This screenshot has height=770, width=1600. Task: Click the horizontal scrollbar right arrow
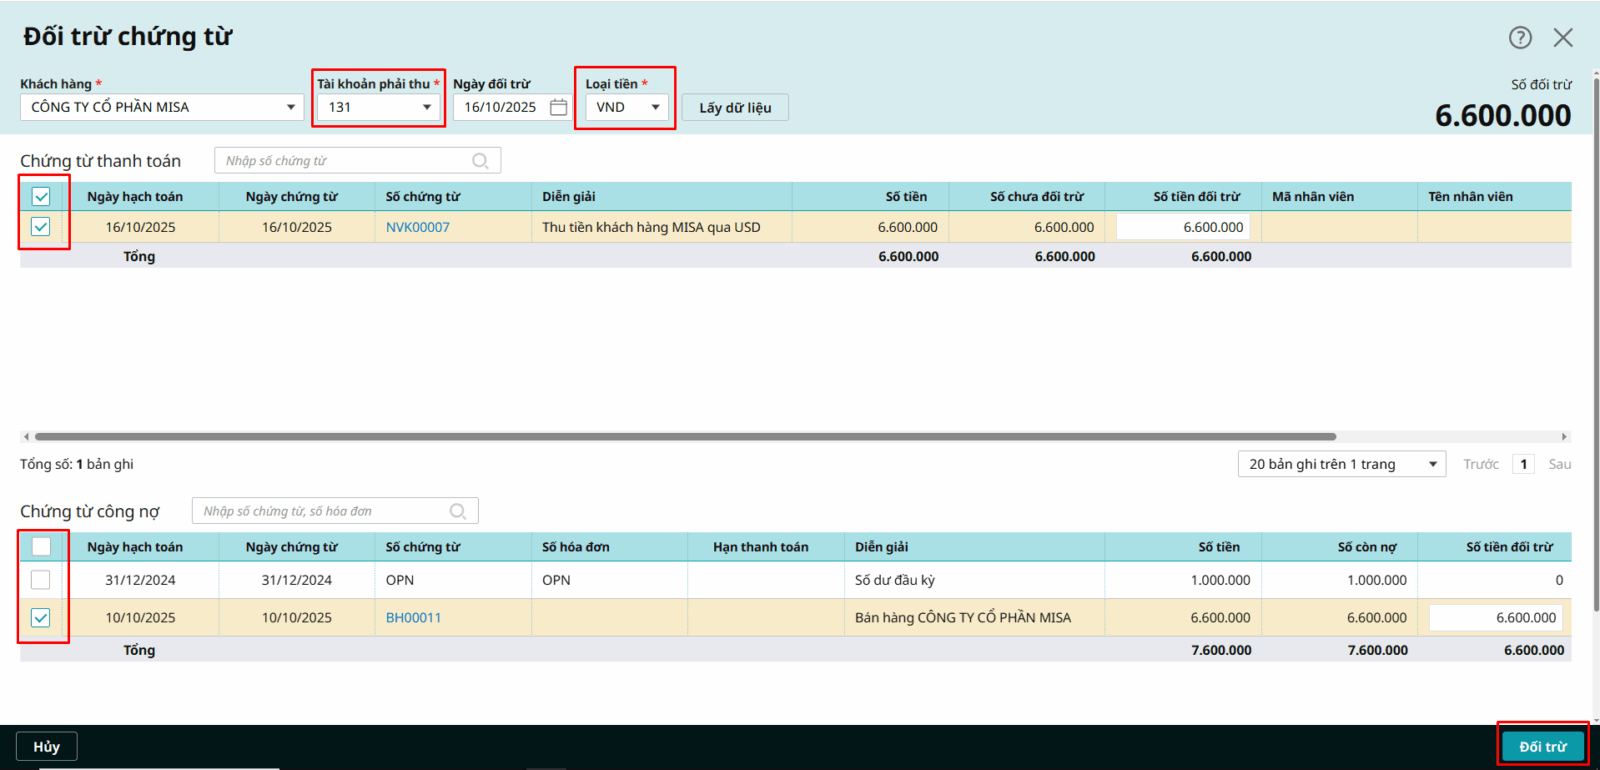(x=1564, y=437)
